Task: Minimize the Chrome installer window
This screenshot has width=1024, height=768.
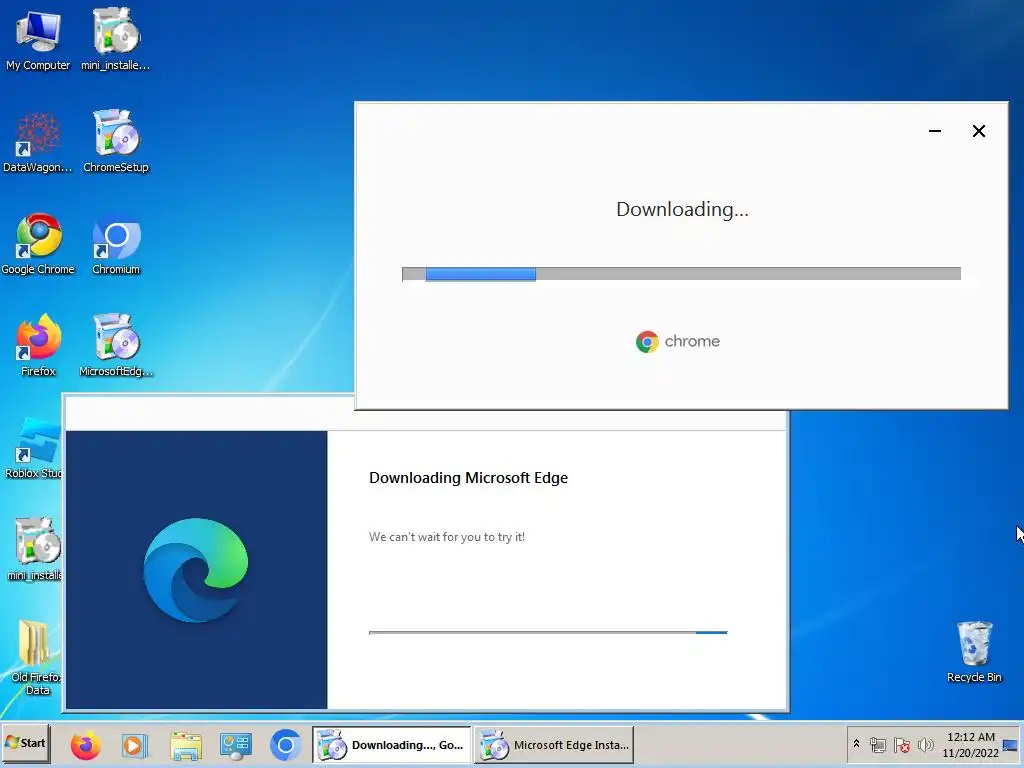Action: pos(935,131)
